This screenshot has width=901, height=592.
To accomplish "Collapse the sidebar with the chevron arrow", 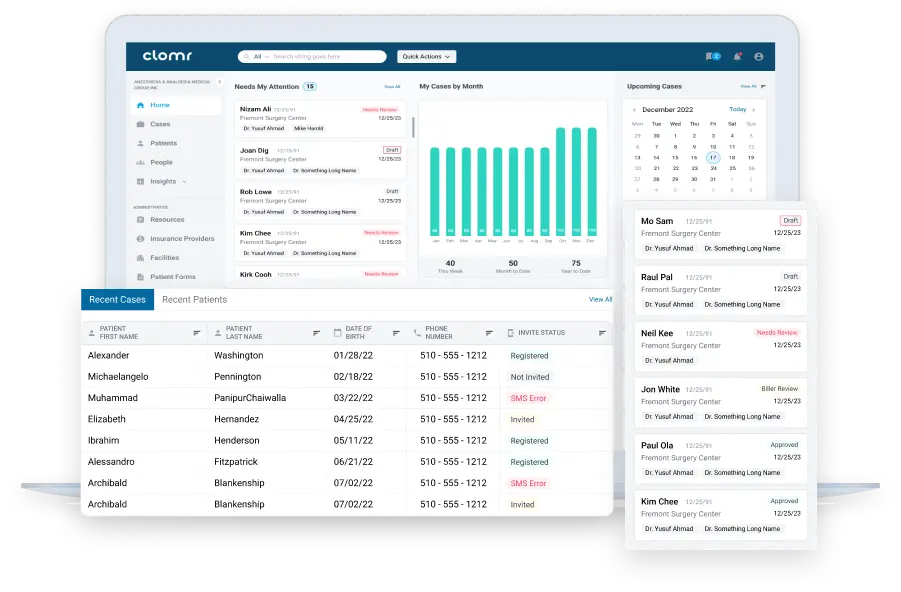I will click(219, 82).
